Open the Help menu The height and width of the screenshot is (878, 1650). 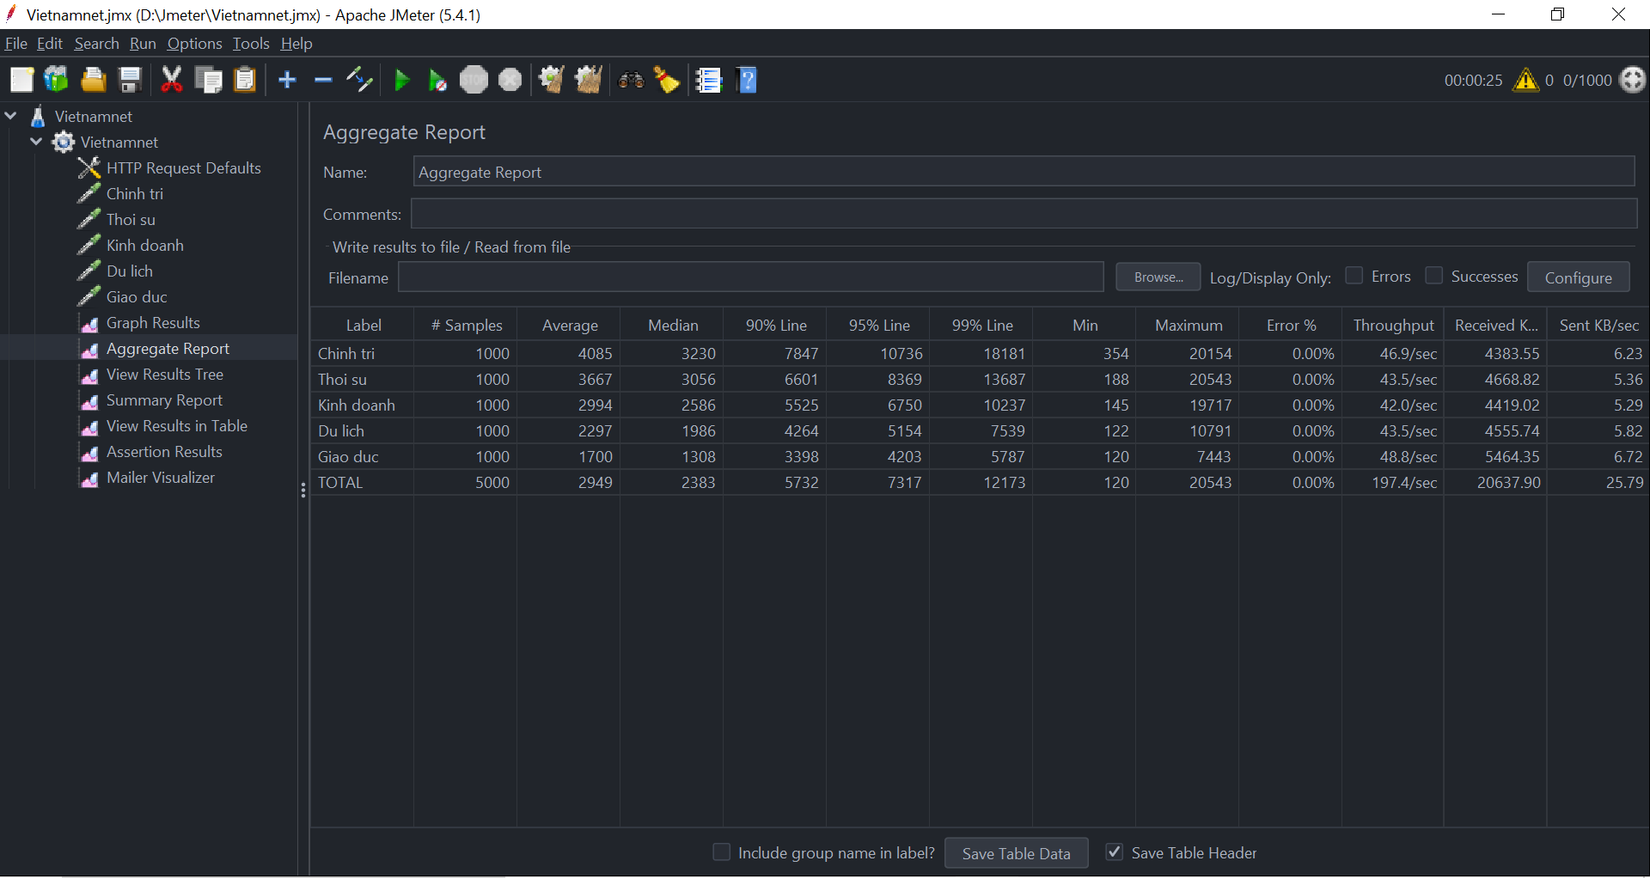click(x=296, y=44)
